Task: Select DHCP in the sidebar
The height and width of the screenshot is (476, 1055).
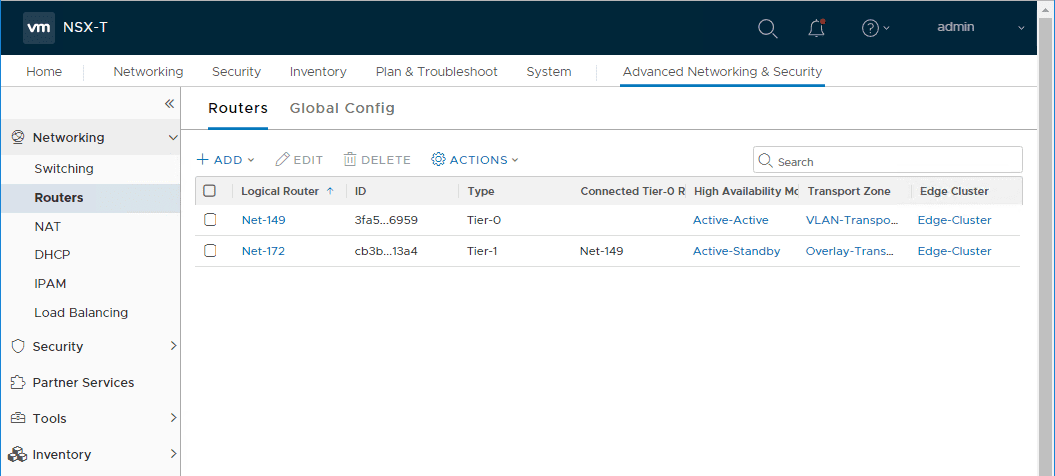Action: [x=52, y=255]
